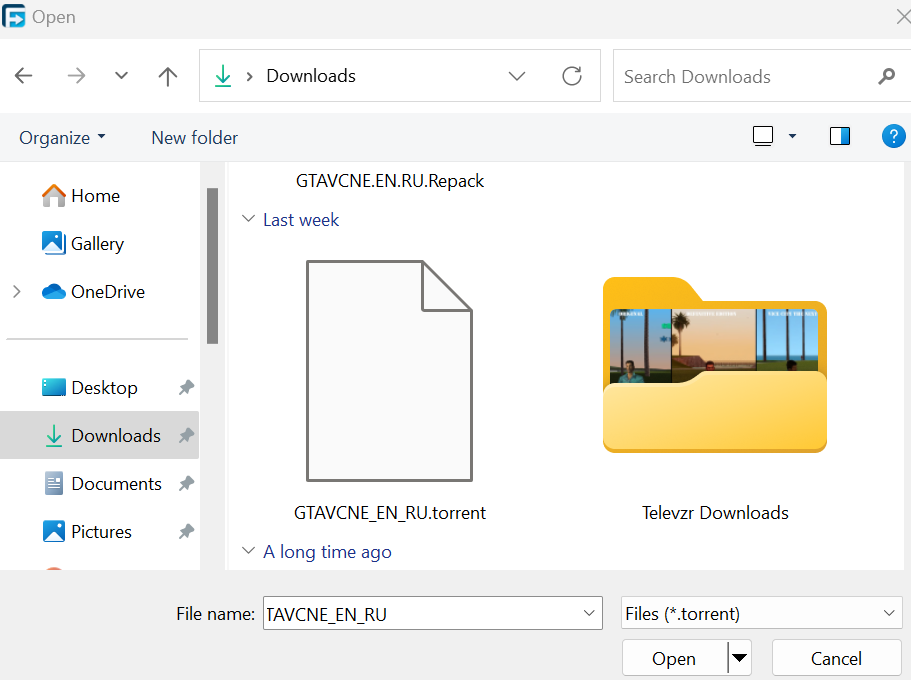
Task: Expand the file type filter dropdown
Action: click(889, 613)
